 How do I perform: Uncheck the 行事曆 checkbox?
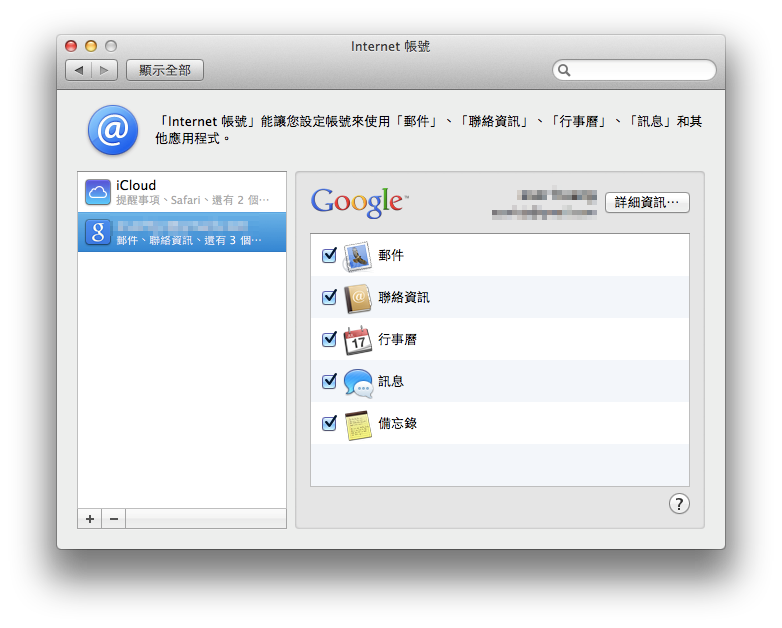pyautogui.click(x=329, y=339)
